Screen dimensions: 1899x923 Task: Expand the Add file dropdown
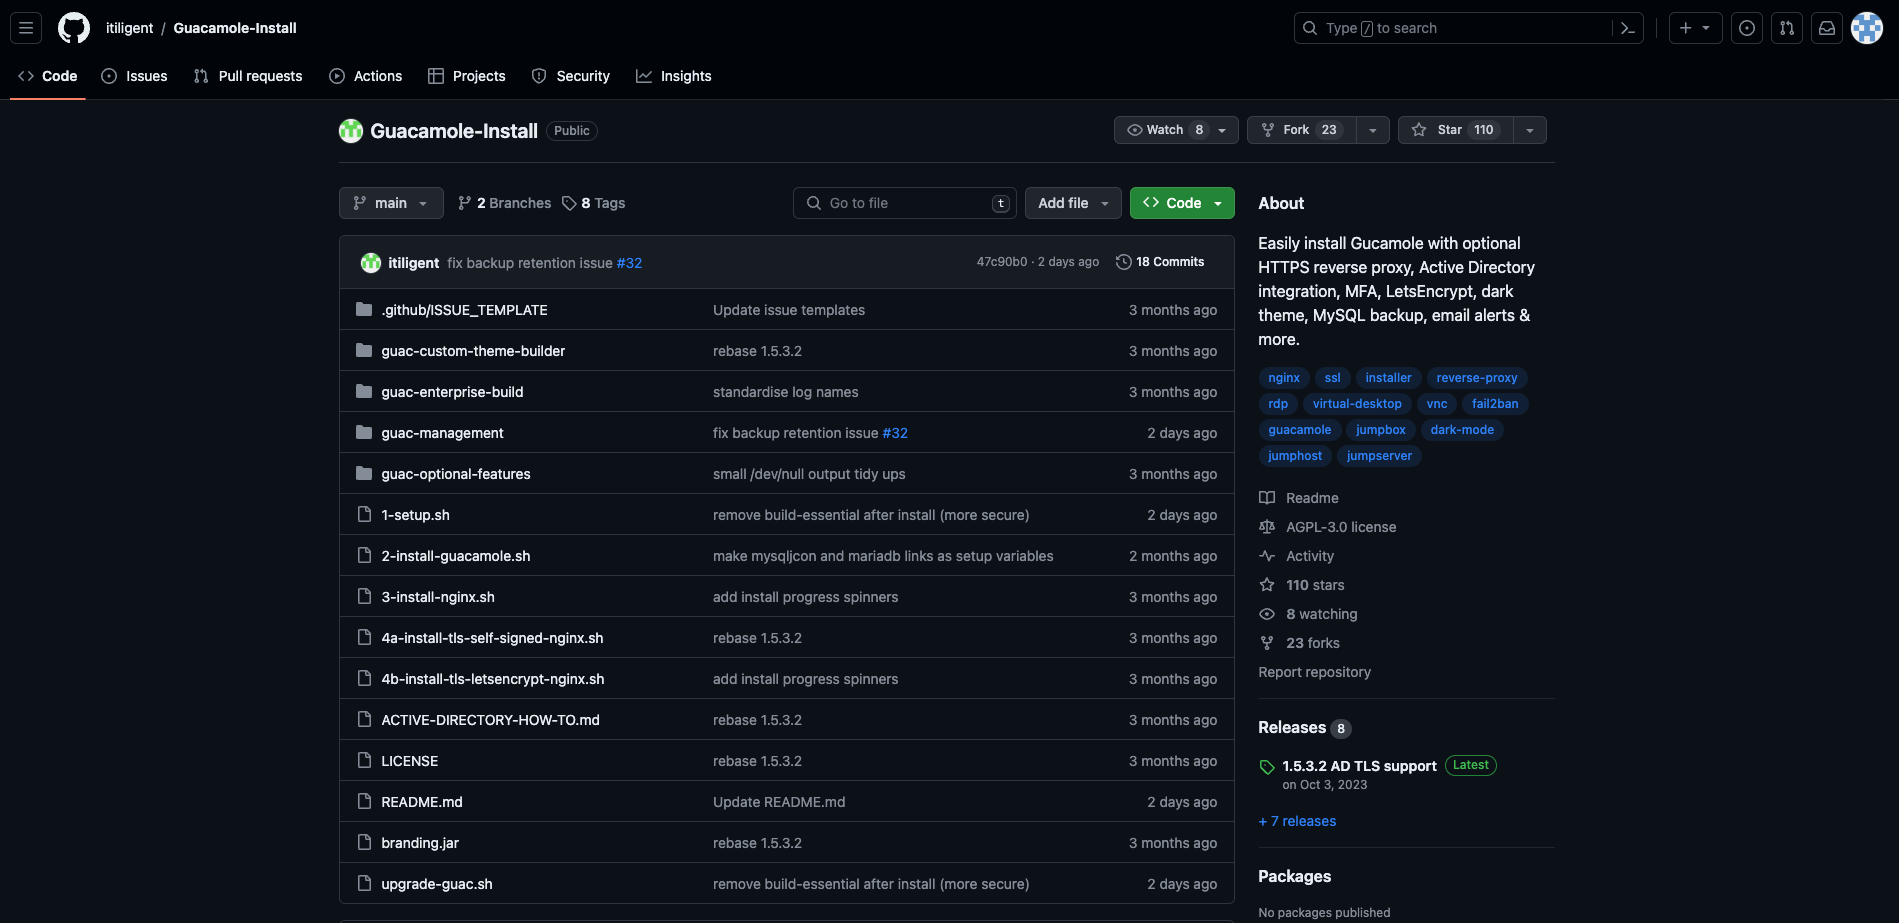pos(1072,202)
